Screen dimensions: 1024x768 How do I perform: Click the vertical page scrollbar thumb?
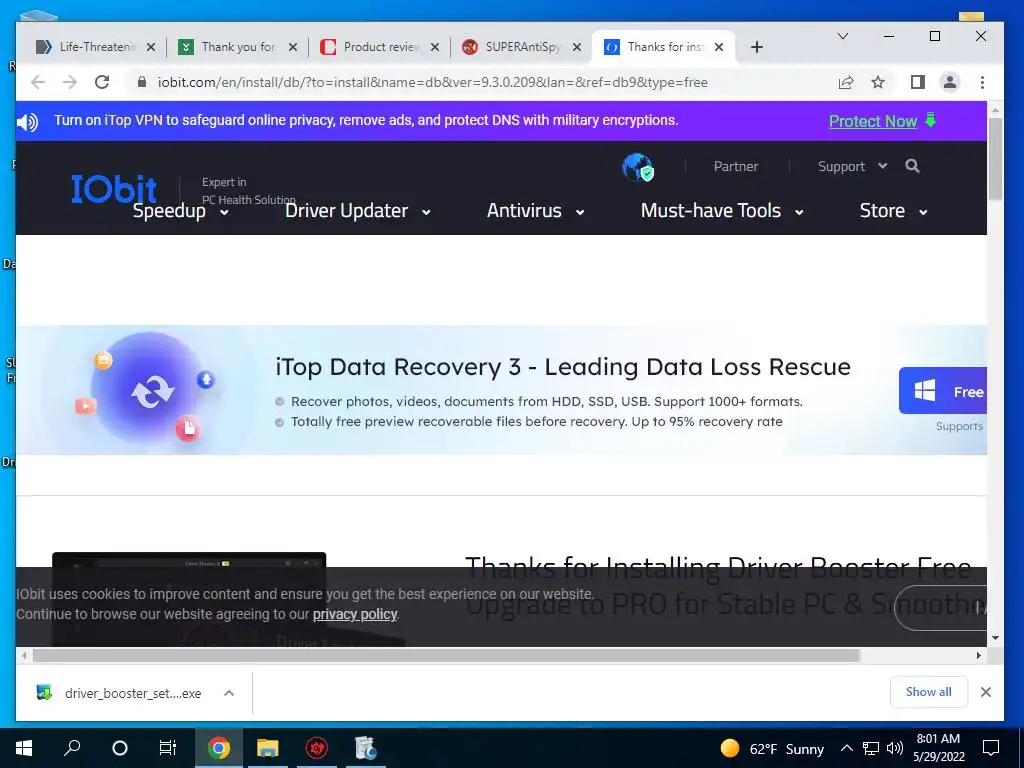(x=995, y=159)
